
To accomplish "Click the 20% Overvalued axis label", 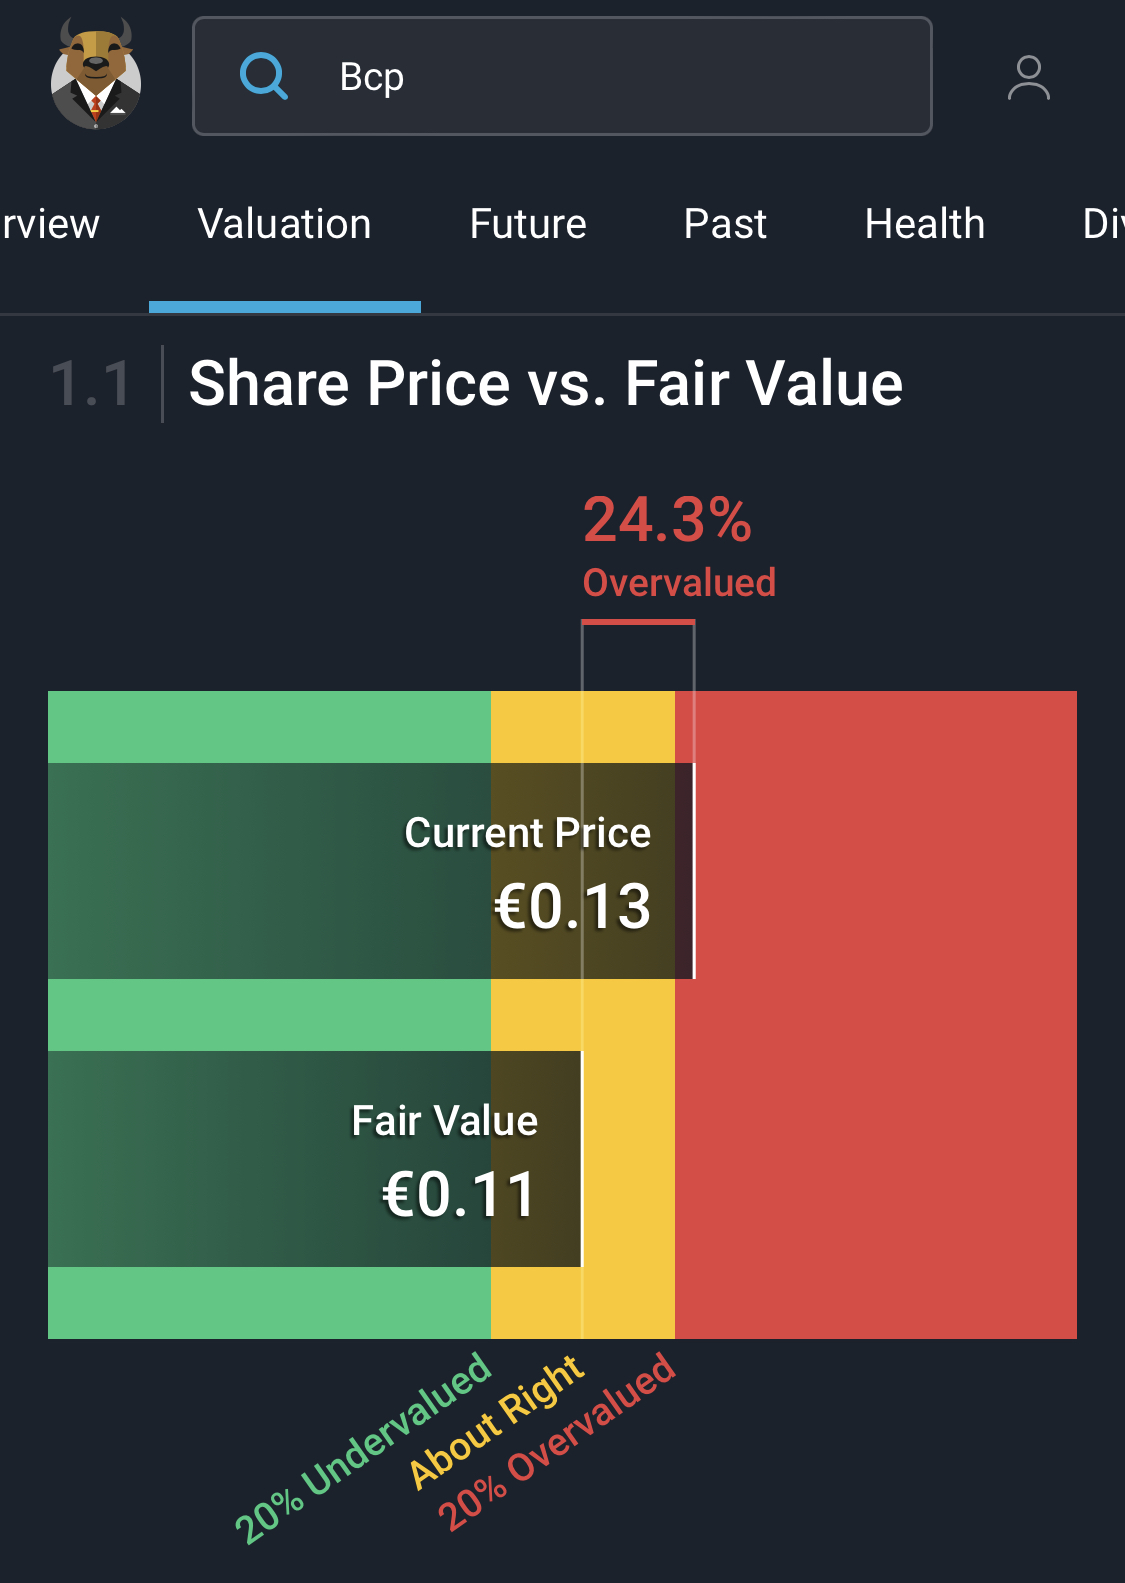I will (x=557, y=1442).
